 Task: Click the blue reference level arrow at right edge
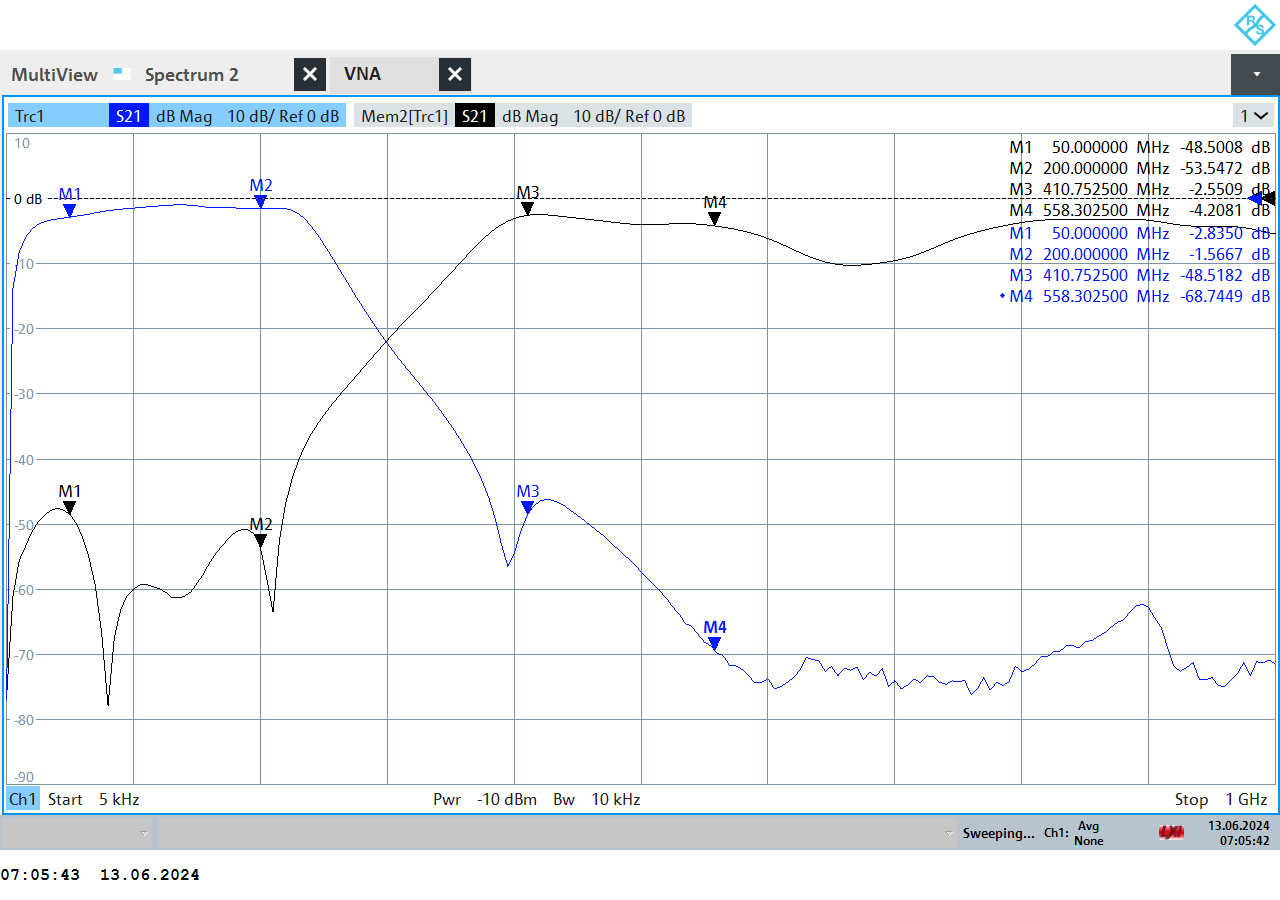pyautogui.click(x=1256, y=199)
